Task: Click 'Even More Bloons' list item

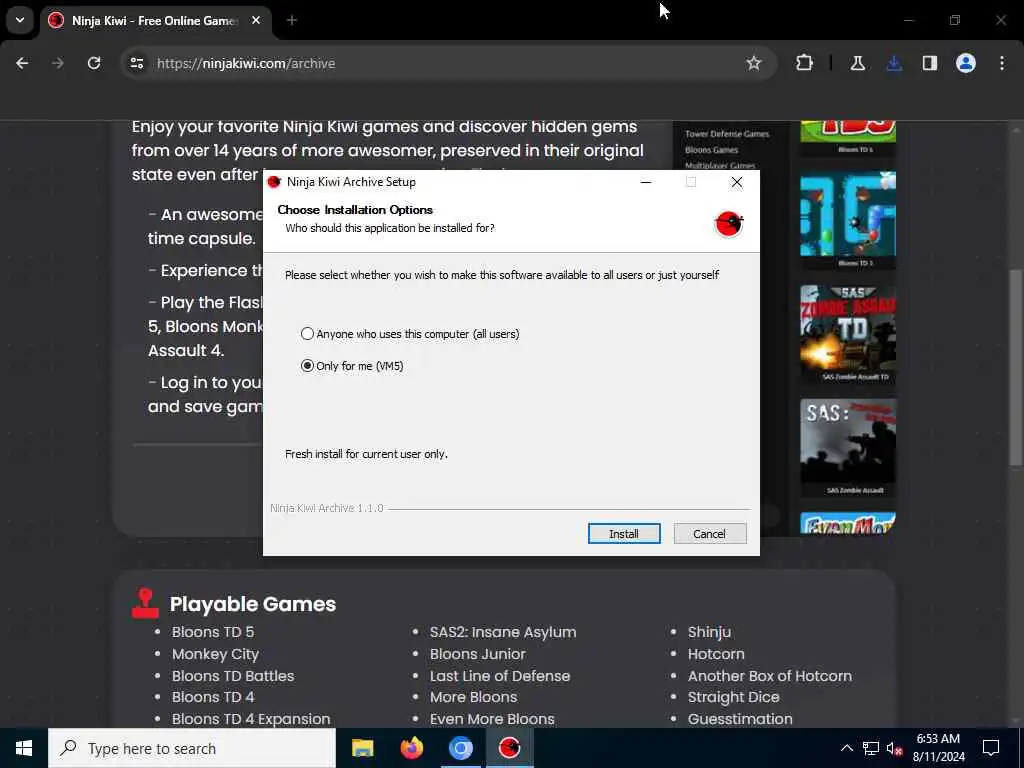Action: [x=492, y=719]
